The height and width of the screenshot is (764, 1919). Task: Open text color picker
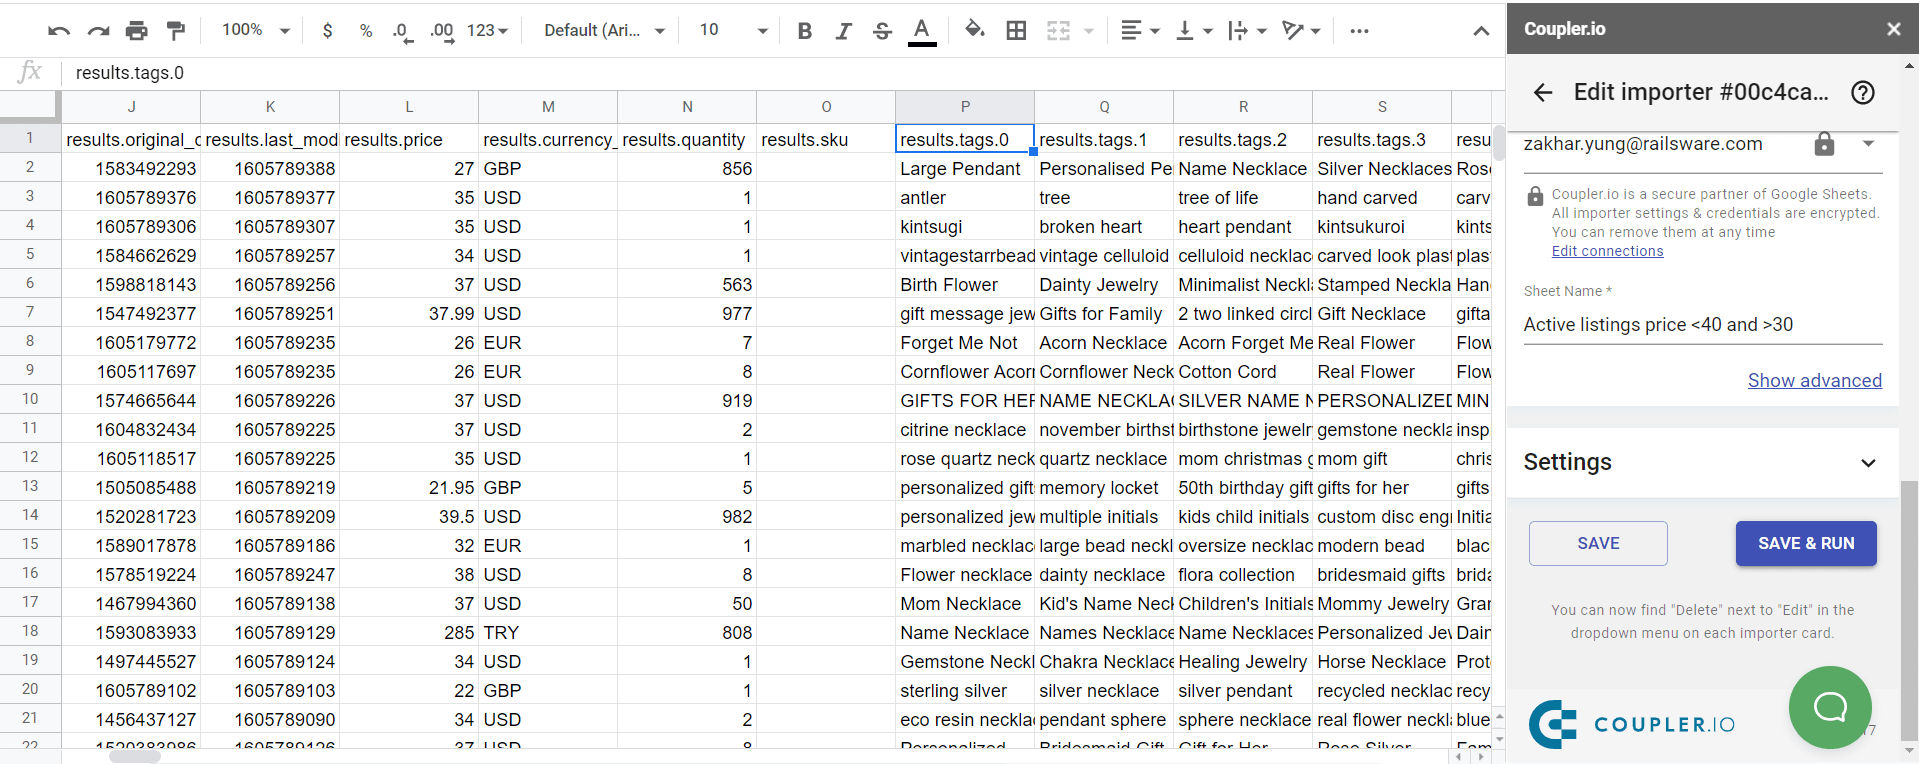tap(922, 31)
